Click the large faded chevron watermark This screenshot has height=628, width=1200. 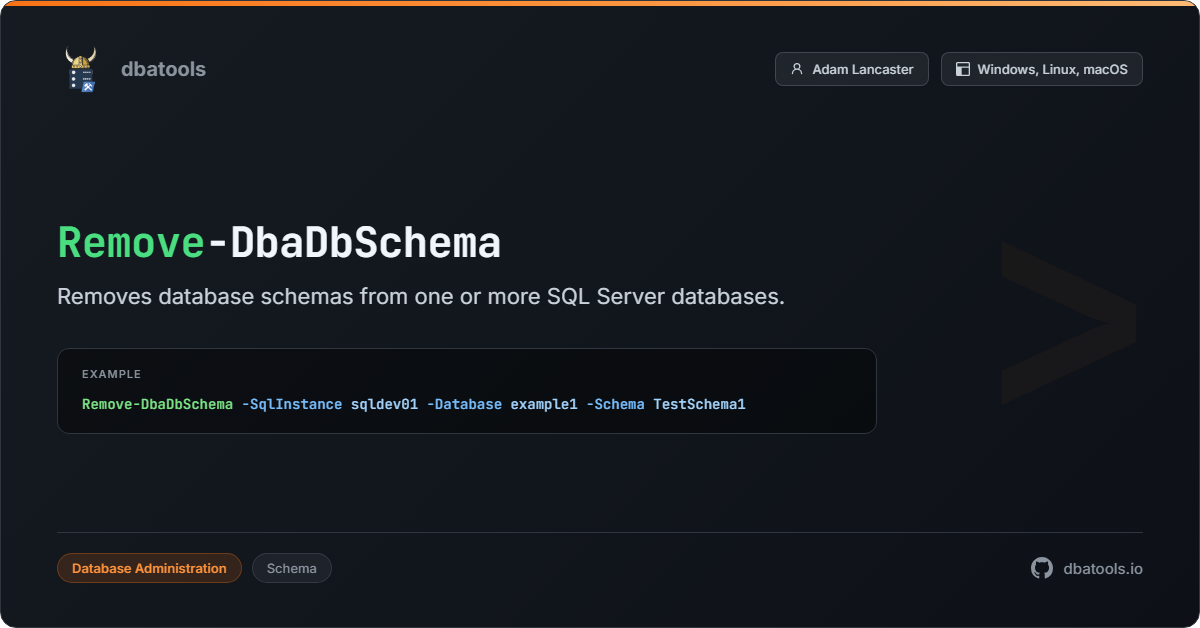point(1068,322)
